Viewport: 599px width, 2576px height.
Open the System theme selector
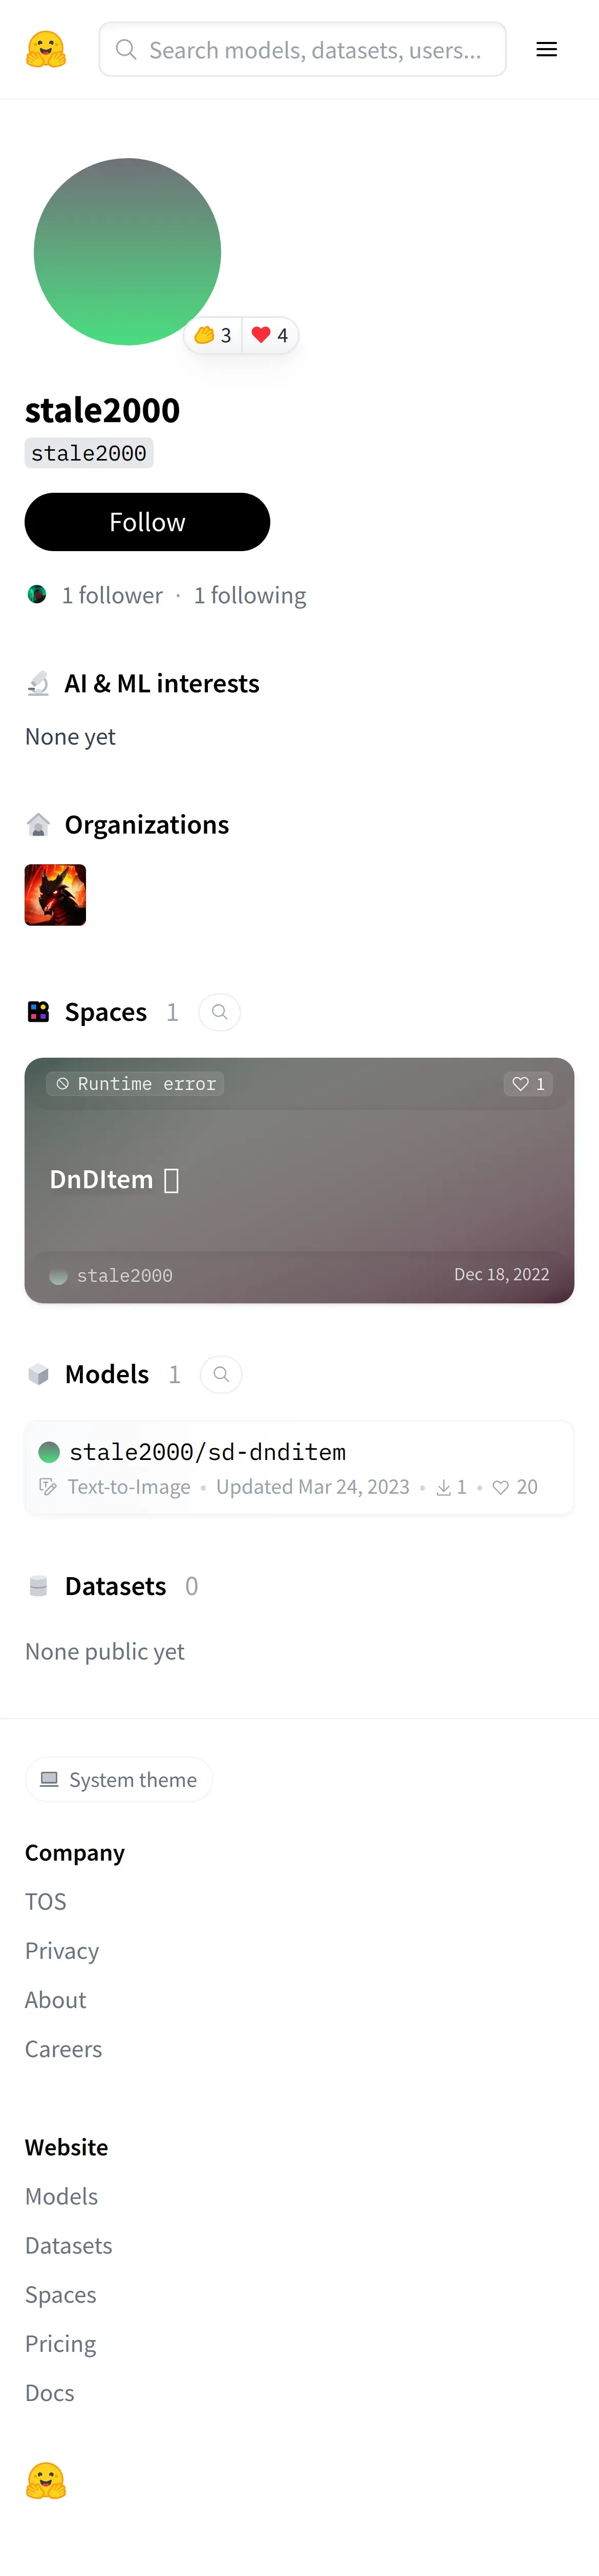click(x=119, y=1779)
